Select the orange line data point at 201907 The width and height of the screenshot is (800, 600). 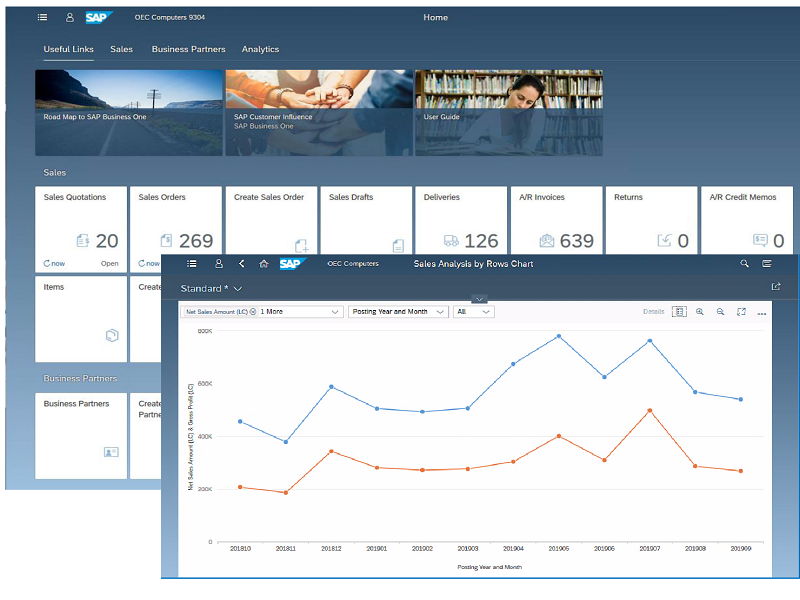click(x=649, y=410)
